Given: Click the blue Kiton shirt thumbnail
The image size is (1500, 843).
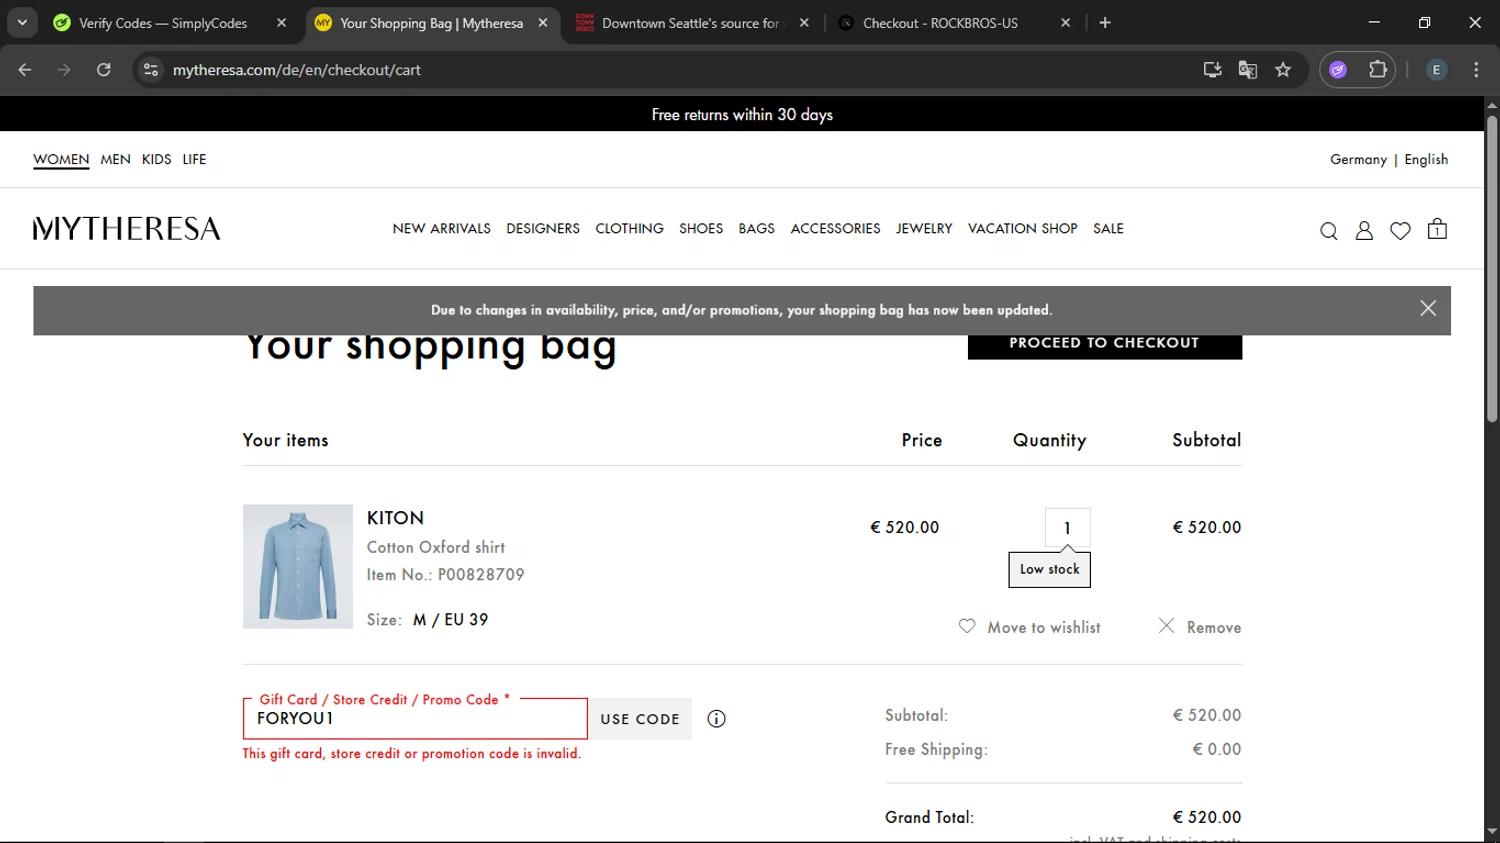Looking at the screenshot, I should coord(298,566).
